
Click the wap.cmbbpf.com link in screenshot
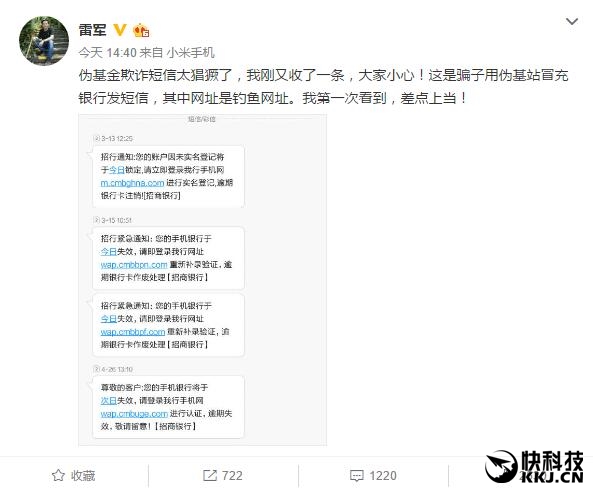coord(133,332)
